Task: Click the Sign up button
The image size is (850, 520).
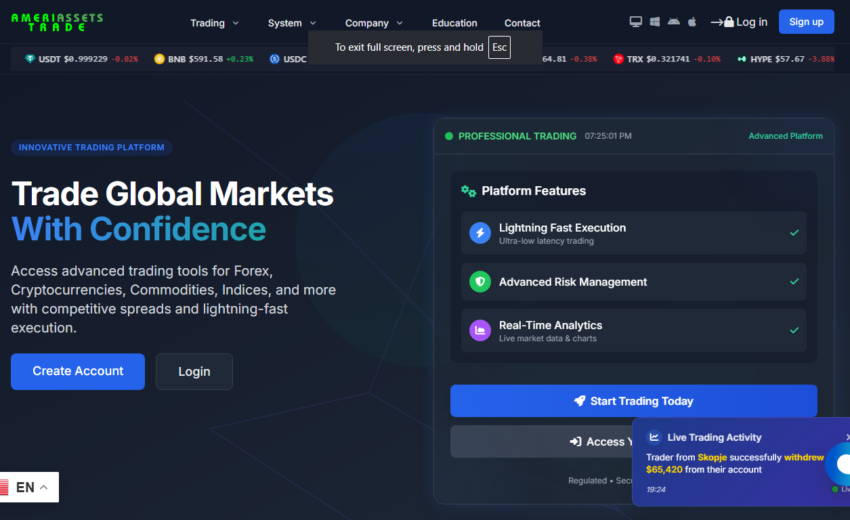Action: coord(806,22)
